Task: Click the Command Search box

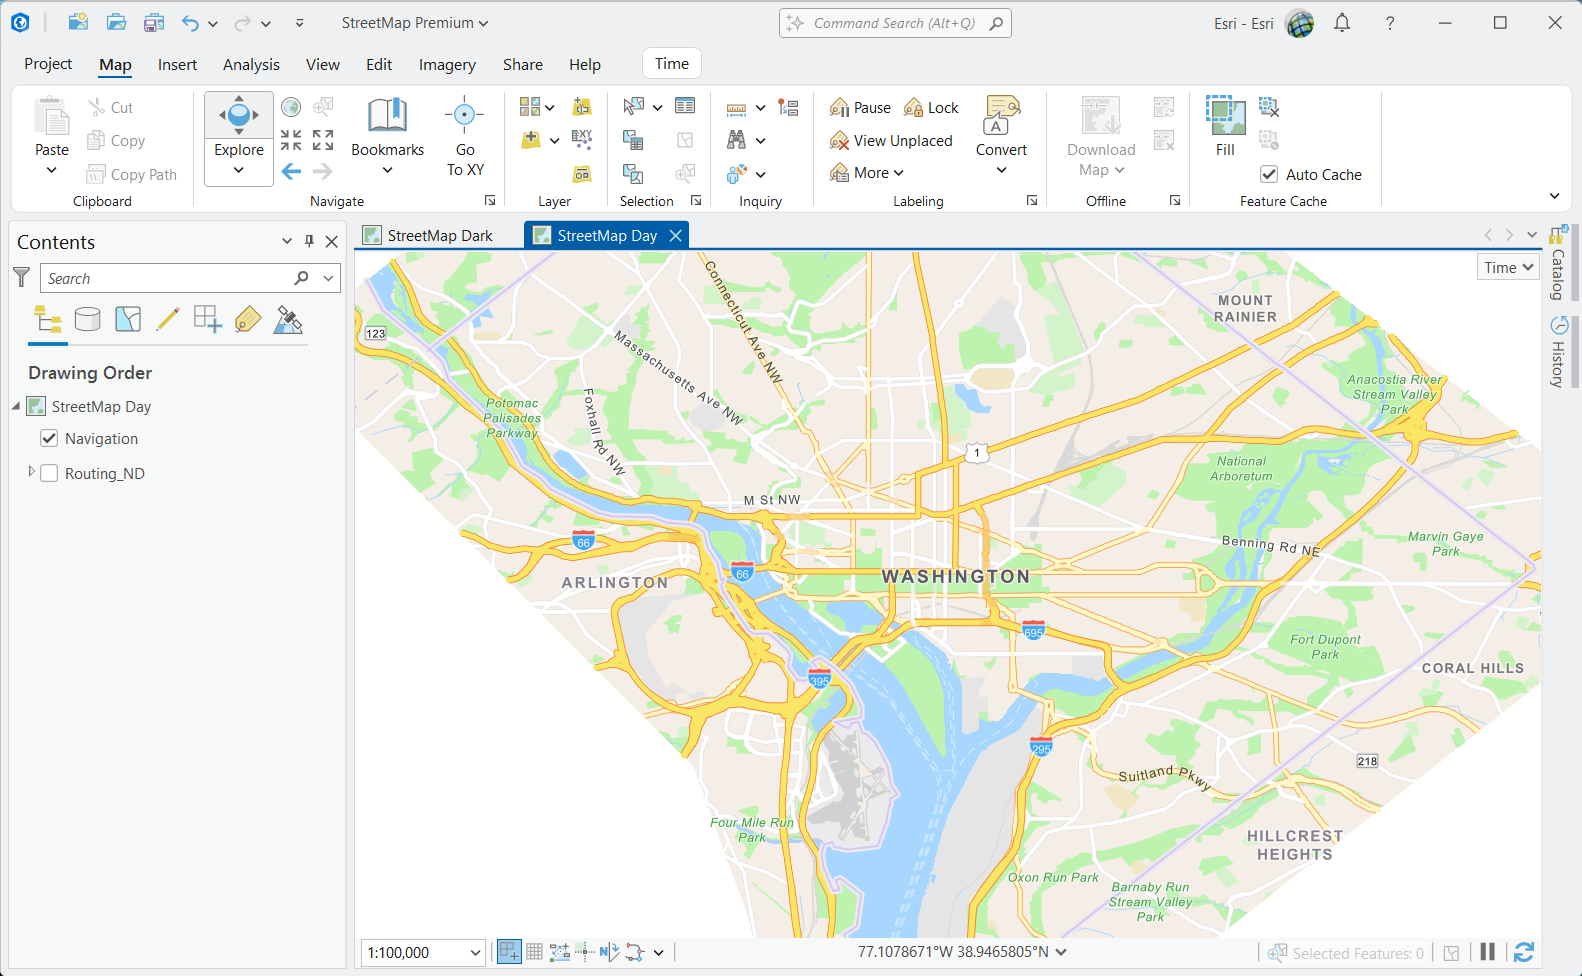Action: click(x=895, y=23)
